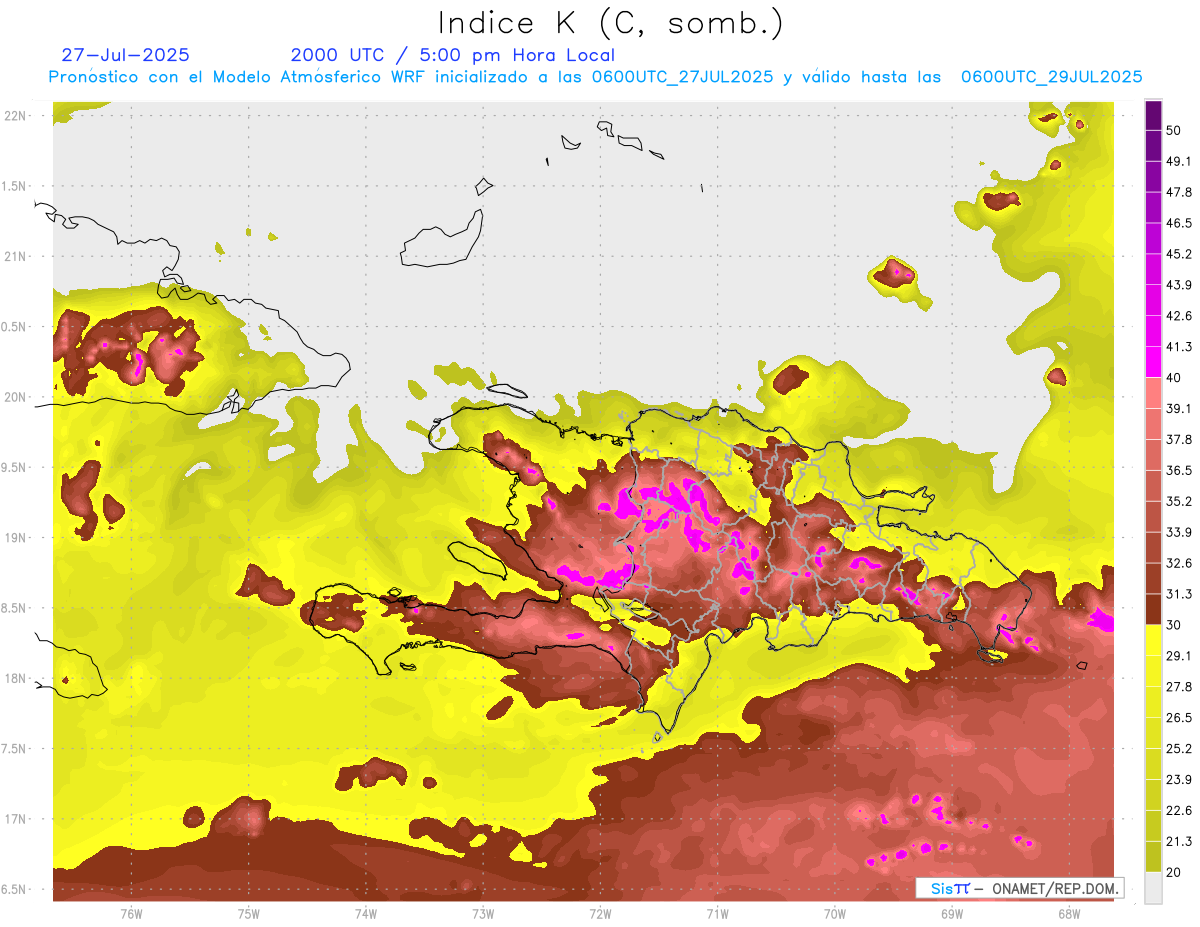Click the '74W' longitude axis label
This screenshot has height=927, width=1200.
(x=366, y=914)
